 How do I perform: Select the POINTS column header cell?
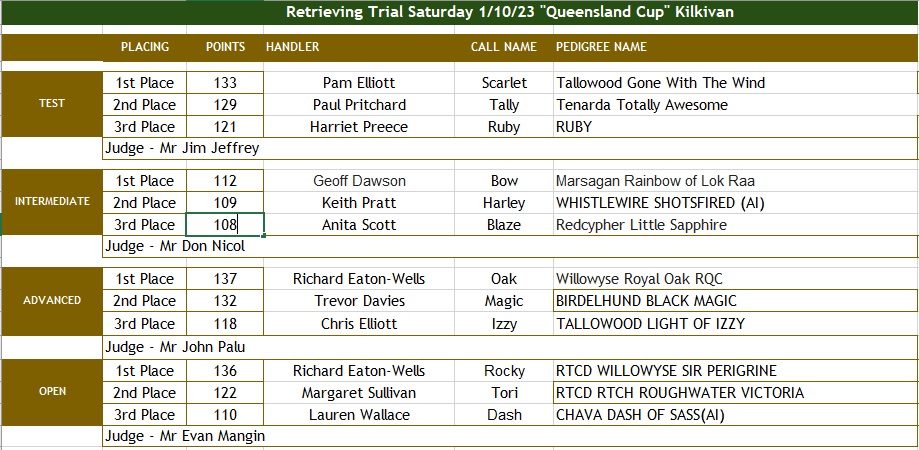tap(225, 47)
